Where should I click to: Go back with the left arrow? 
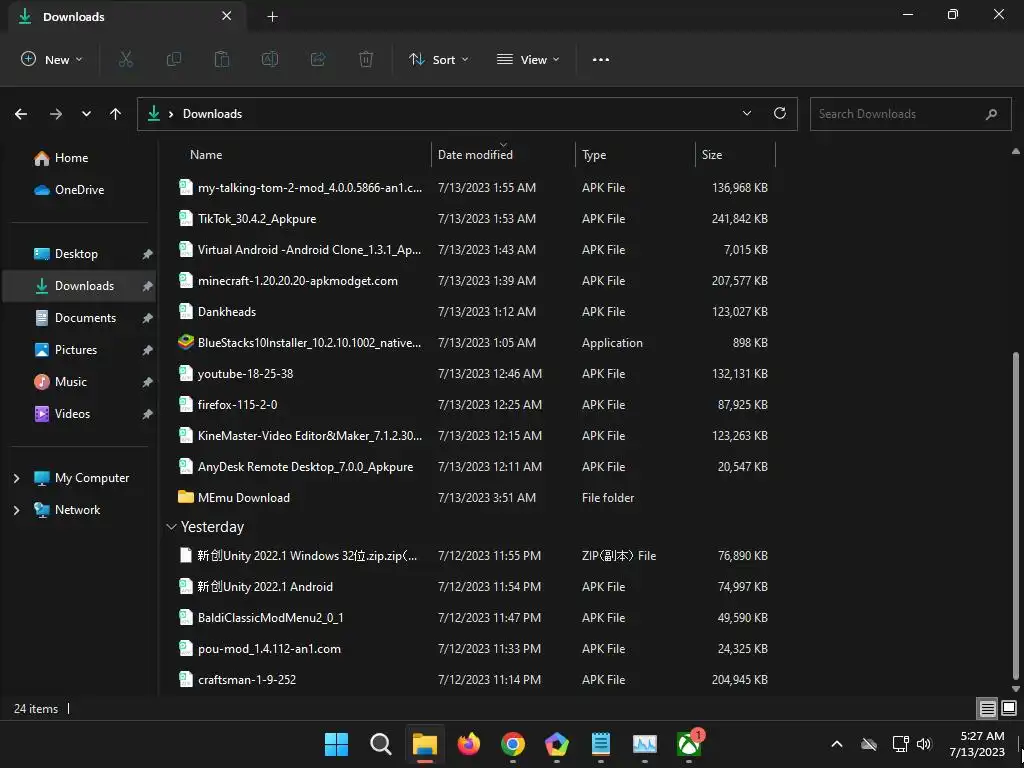[x=21, y=114]
